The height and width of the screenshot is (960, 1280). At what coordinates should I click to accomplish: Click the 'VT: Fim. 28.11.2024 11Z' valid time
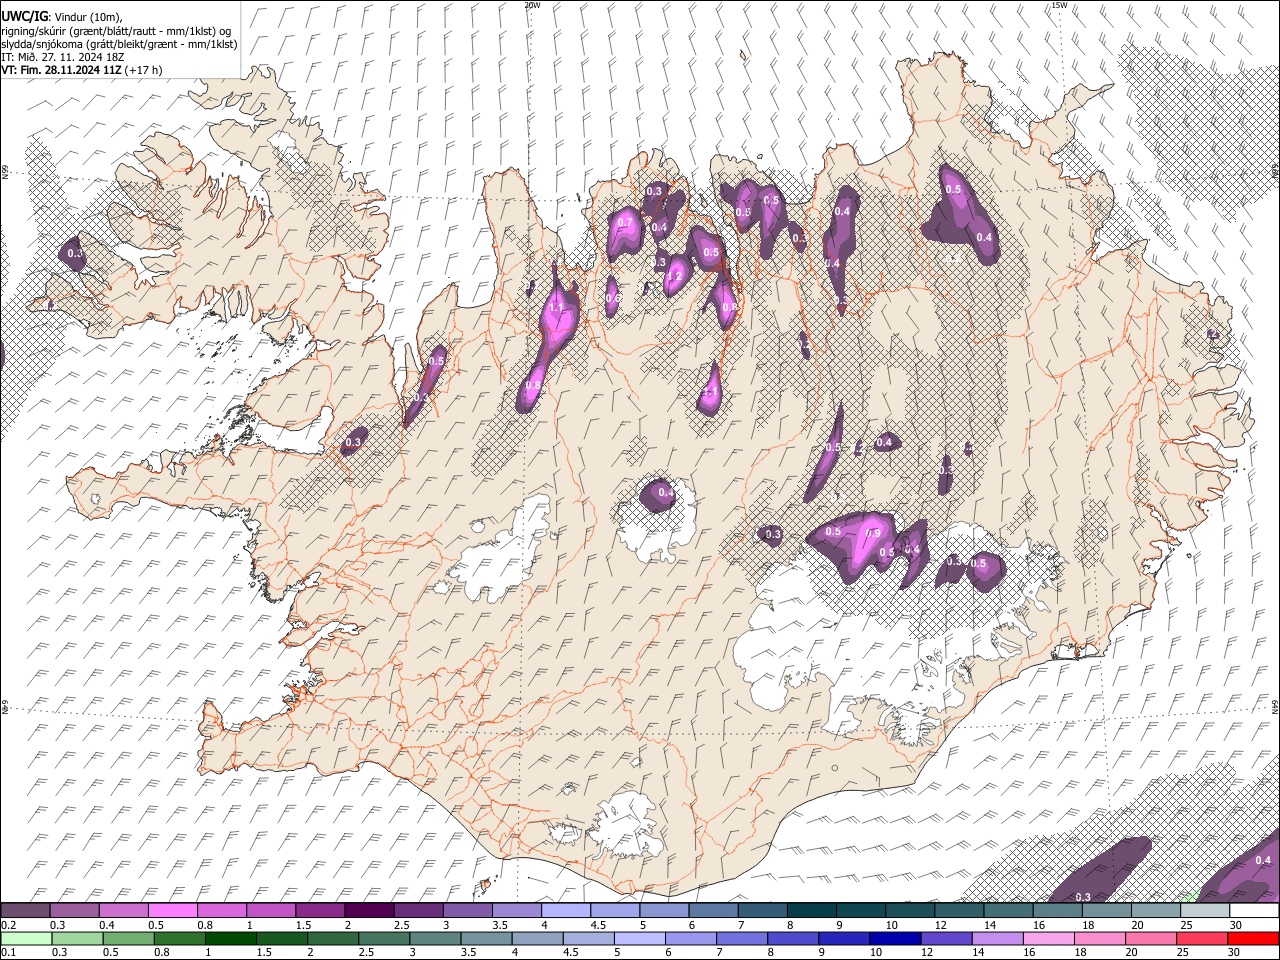(62, 70)
